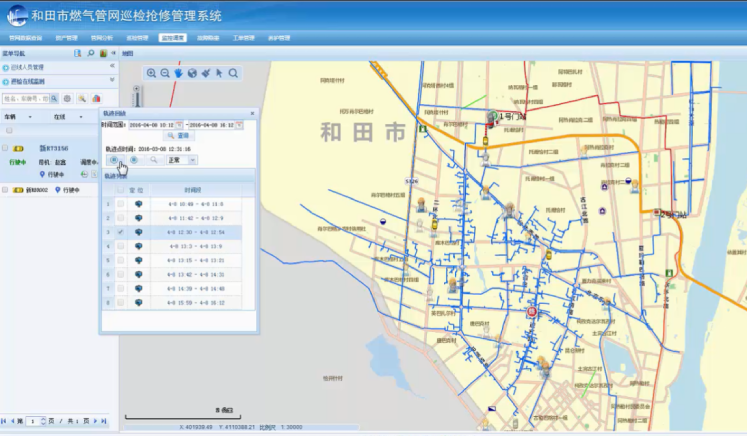This screenshot has width=747, height=436.
Task: Collapse the navigation sidebar with the arrow
Action: 113,53
